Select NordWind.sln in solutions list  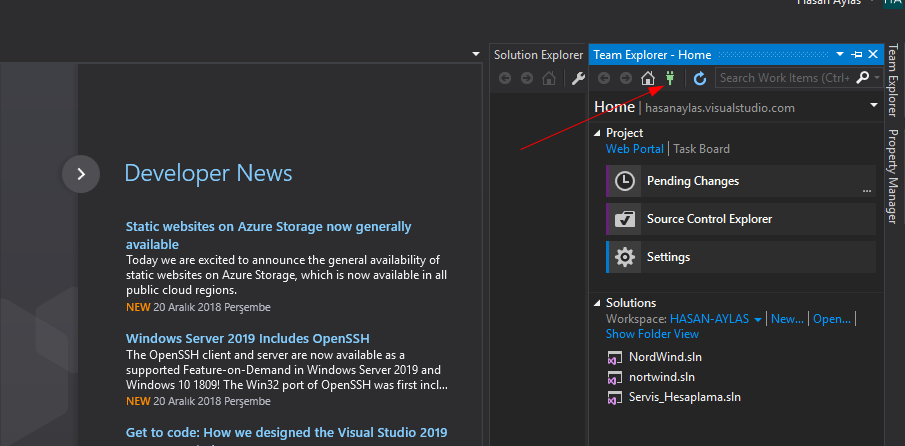665,357
